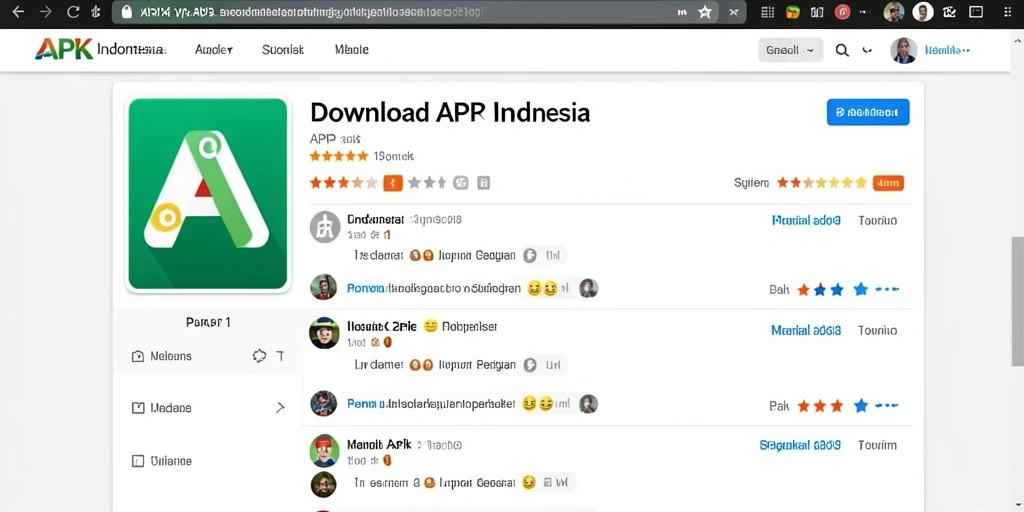The image size is (1024, 512).
Task: Open the three-dots menu in the Penm row
Action: click(x=887, y=406)
